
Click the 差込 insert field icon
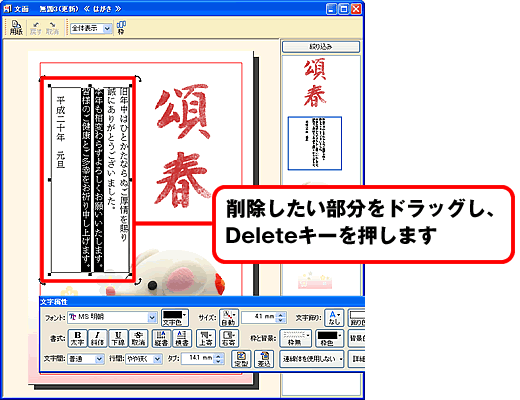[x=264, y=359]
